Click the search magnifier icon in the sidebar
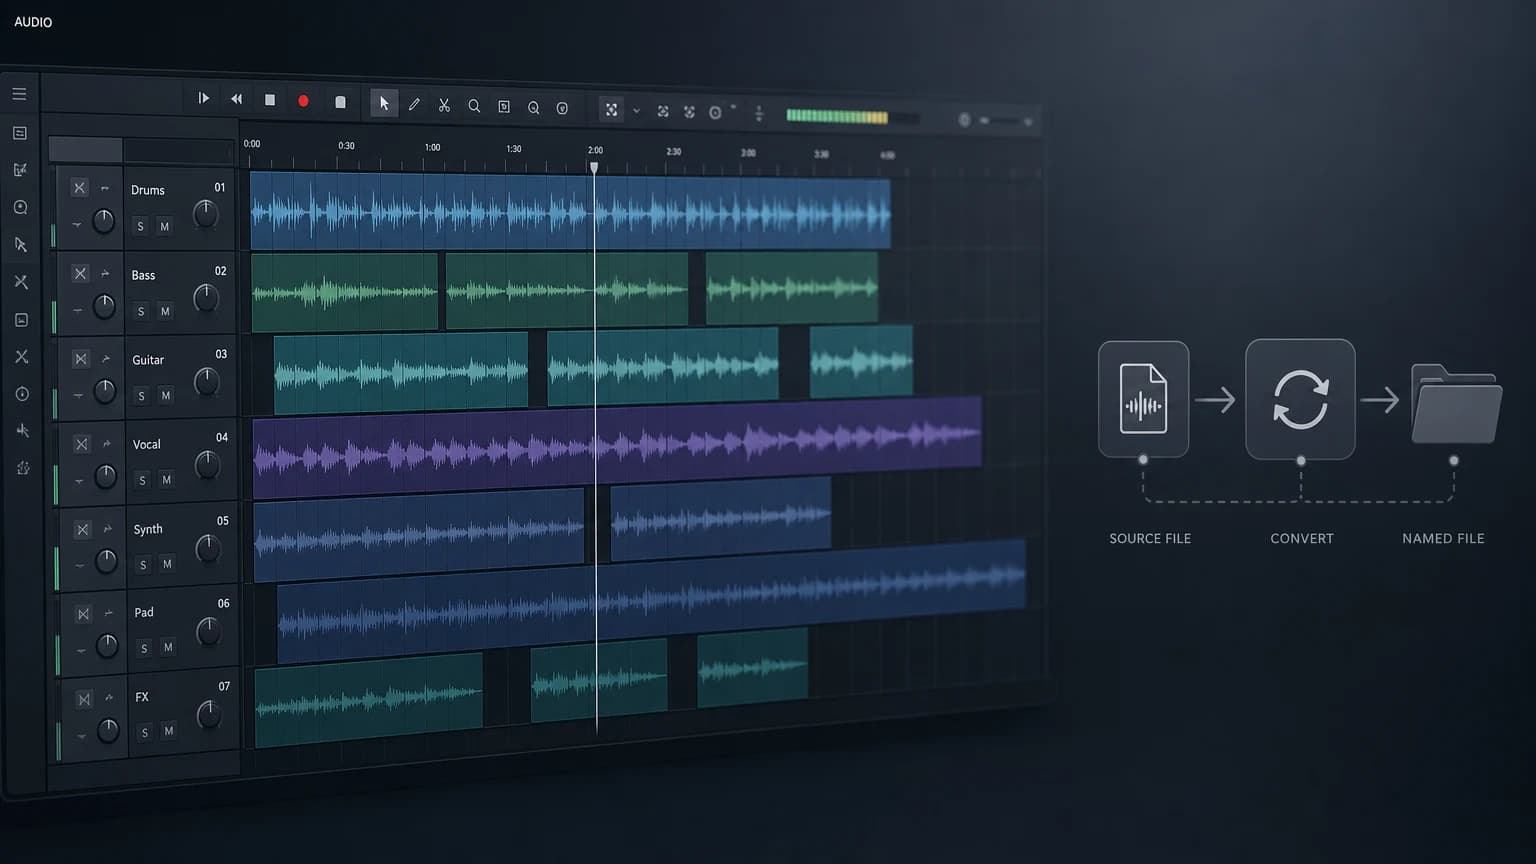Image resolution: width=1536 pixels, height=864 pixels. pos(20,207)
